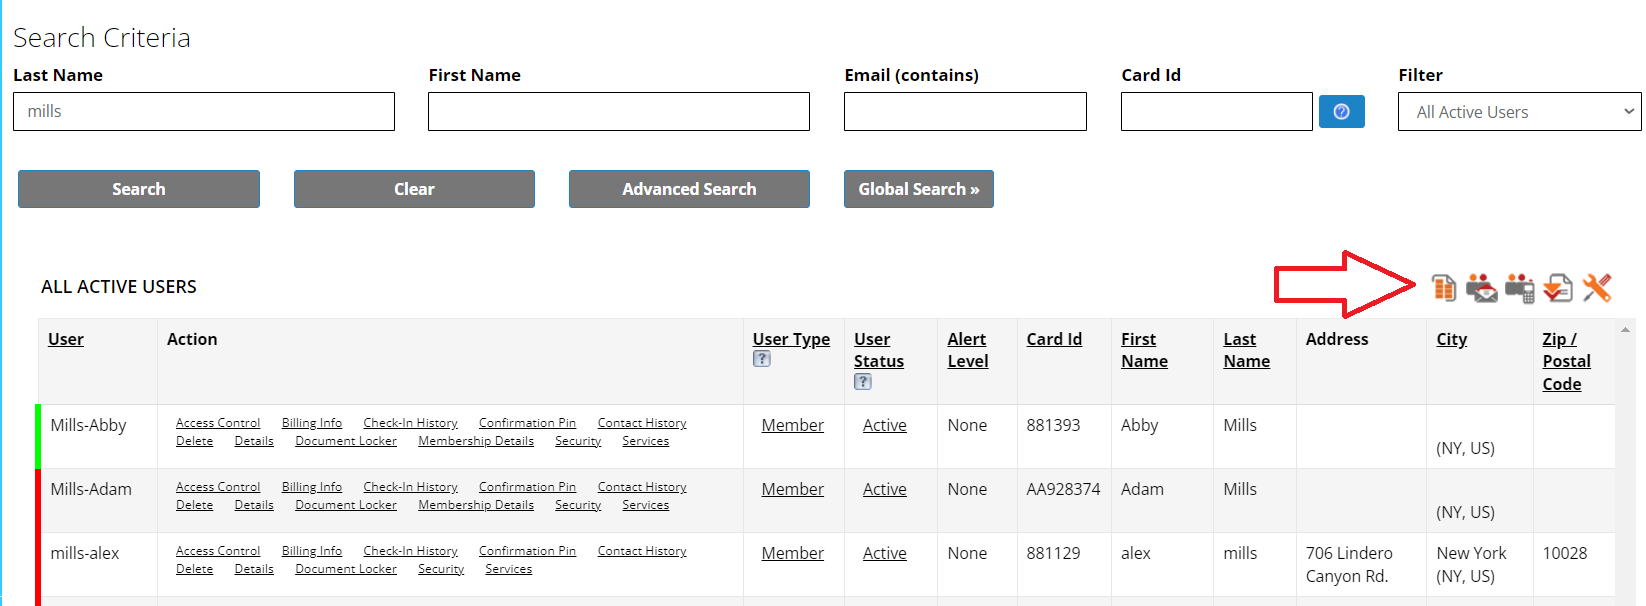
Task: Click help icon under User Type header
Action: point(762,359)
